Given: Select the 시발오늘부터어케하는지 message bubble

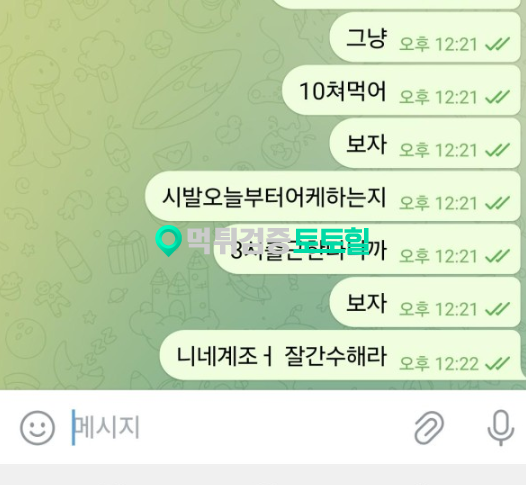Looking at the screenshot, I should coord(333,196).
